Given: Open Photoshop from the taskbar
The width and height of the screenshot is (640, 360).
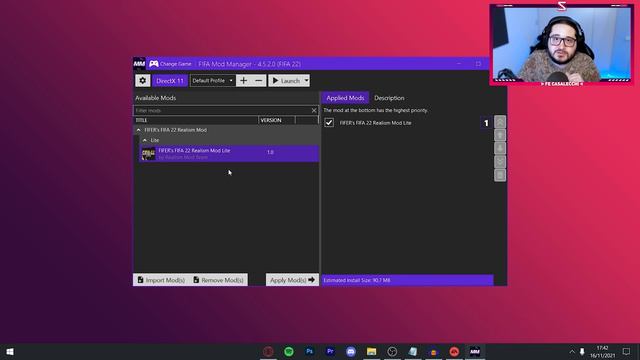Looking at the screenshot, I should tap(309, 351).
